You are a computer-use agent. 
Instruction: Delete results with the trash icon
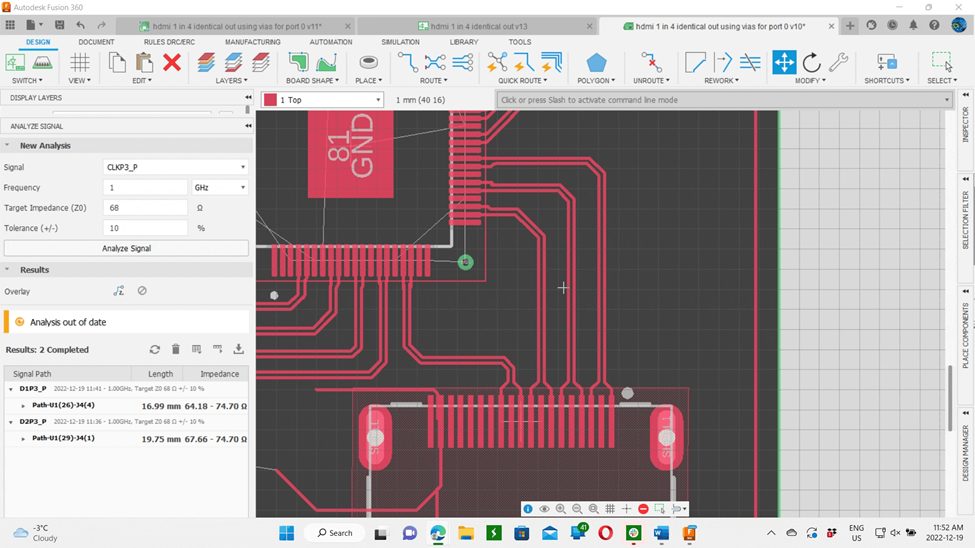coord(176,349)
